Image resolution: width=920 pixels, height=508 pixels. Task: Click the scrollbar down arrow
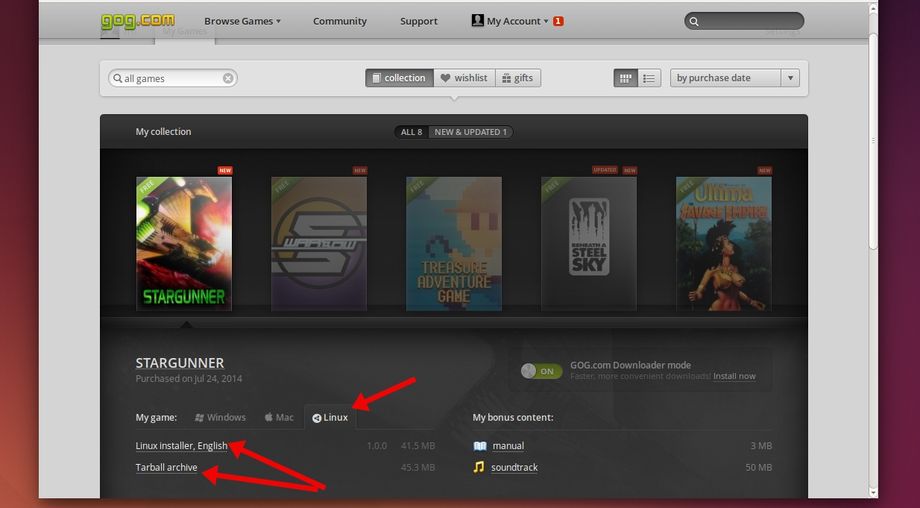[x=873, y=493]
